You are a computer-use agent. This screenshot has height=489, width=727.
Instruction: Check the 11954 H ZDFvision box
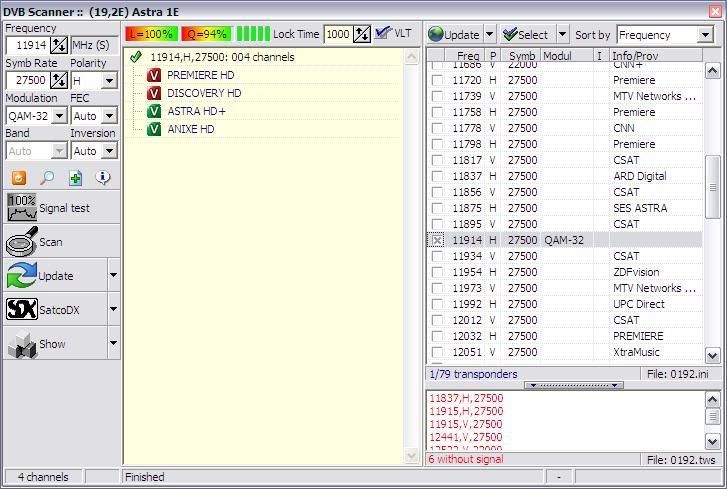coord(437,272)
